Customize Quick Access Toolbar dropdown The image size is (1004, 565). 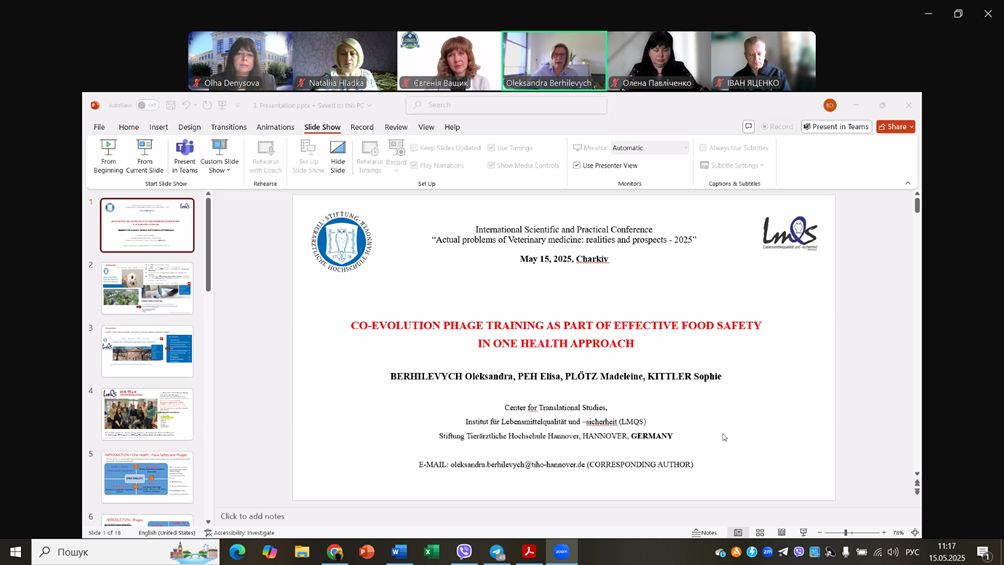click(237, 105)
